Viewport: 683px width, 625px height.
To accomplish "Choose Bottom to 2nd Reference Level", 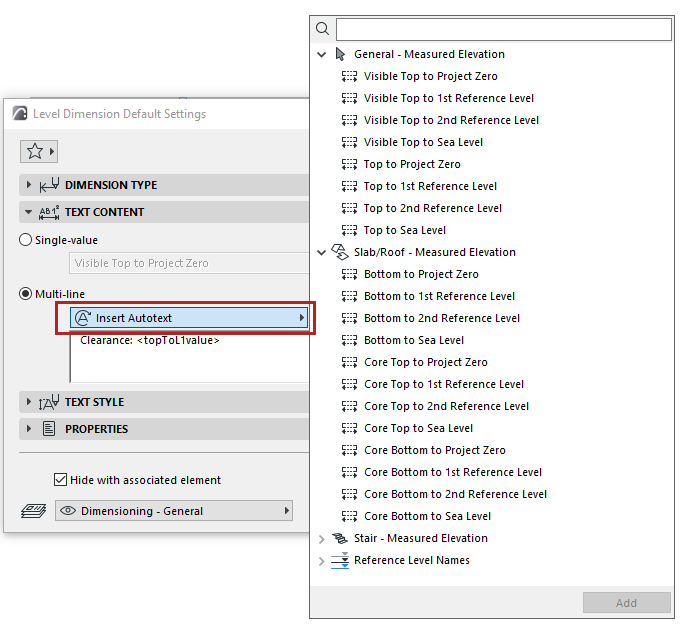I will (x=442, y=318).
